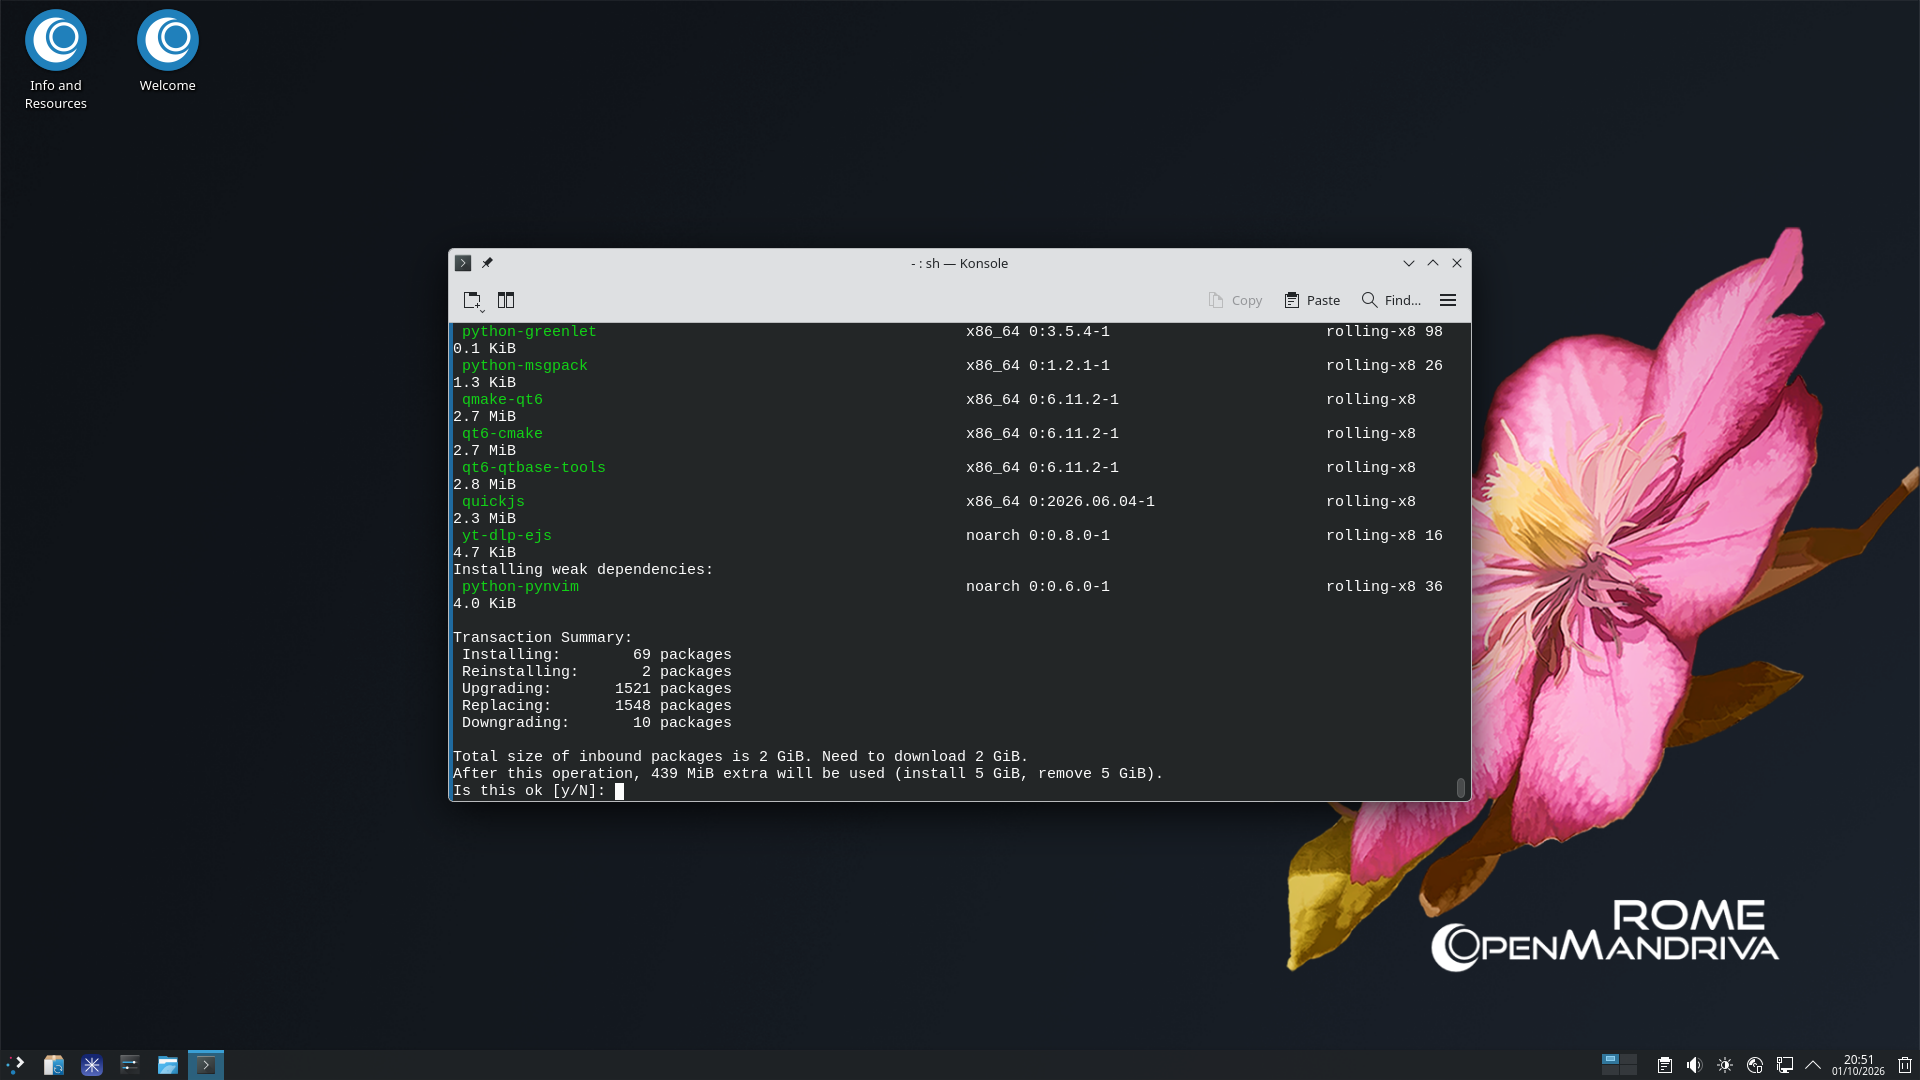This screenshot has width=1920, height=1080.
Task: Click the 'qmake-qt6' package name
Action: (502, 400)
